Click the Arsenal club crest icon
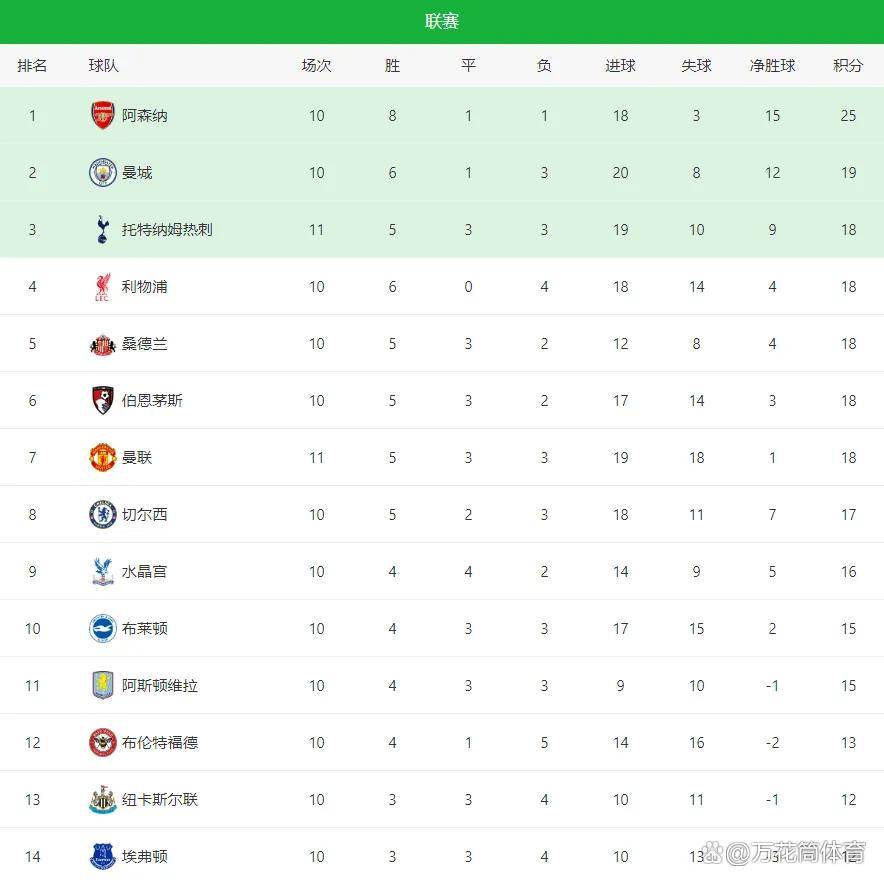 pos(103,115)
